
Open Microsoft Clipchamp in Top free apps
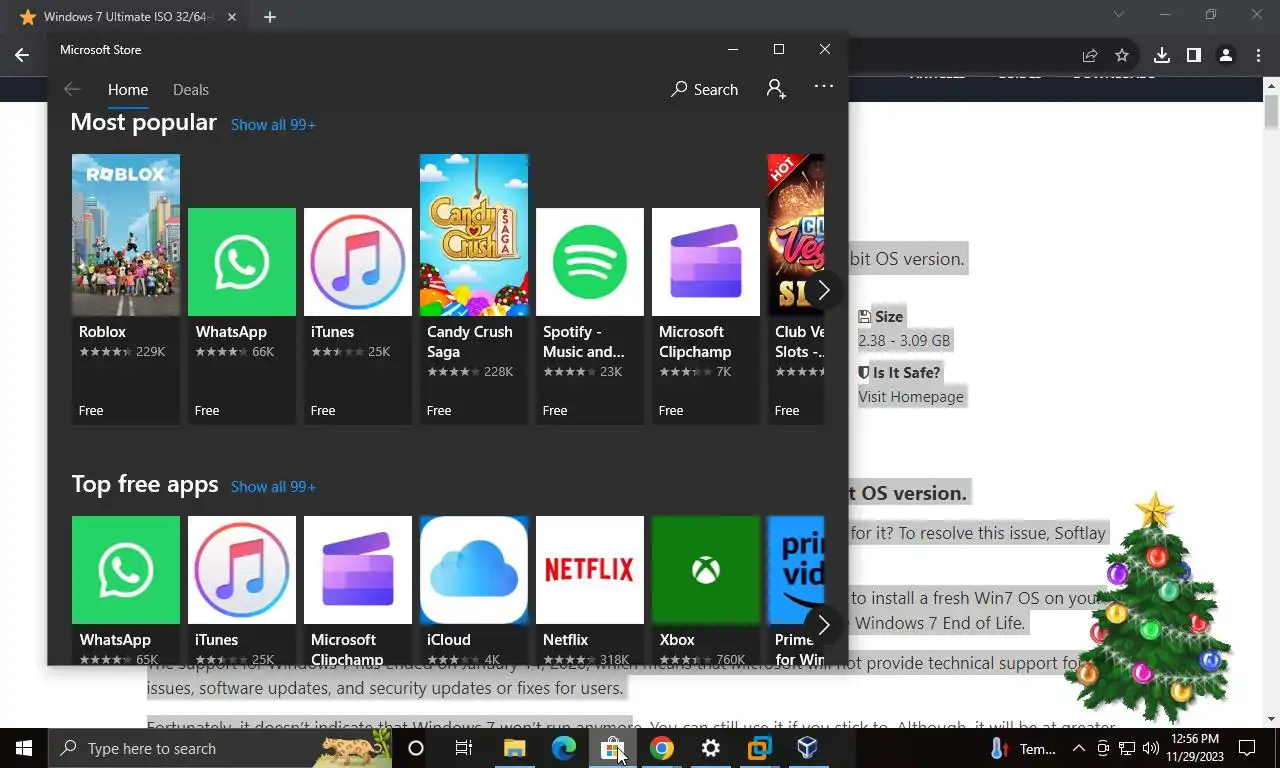click(x=358, y=590)
